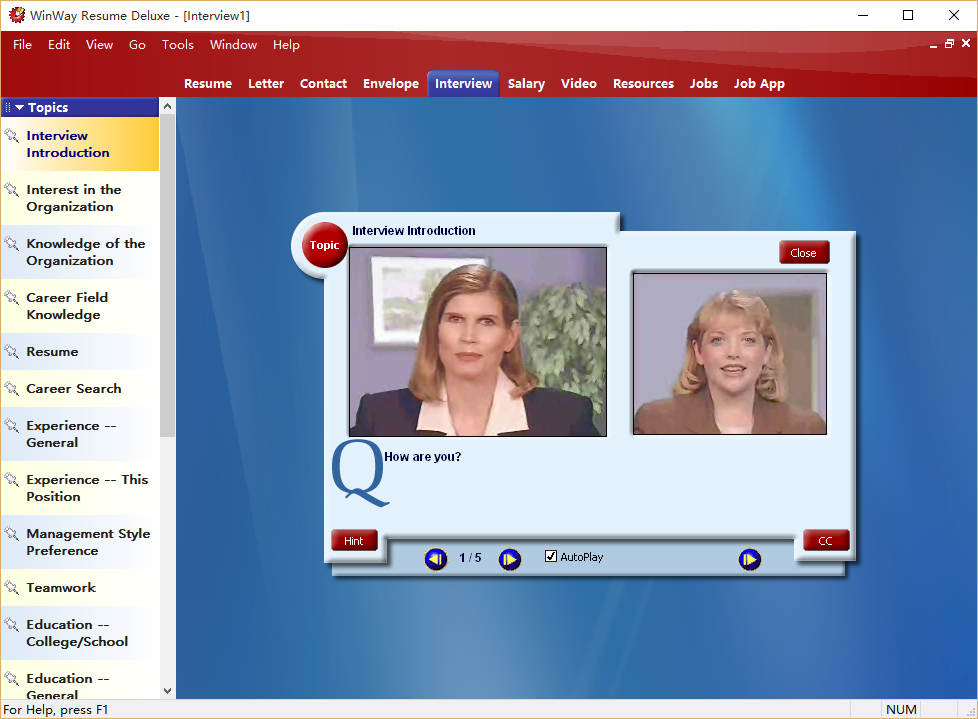Switch to the Salary tab
978x719 pixels.
tap(526, 84)
